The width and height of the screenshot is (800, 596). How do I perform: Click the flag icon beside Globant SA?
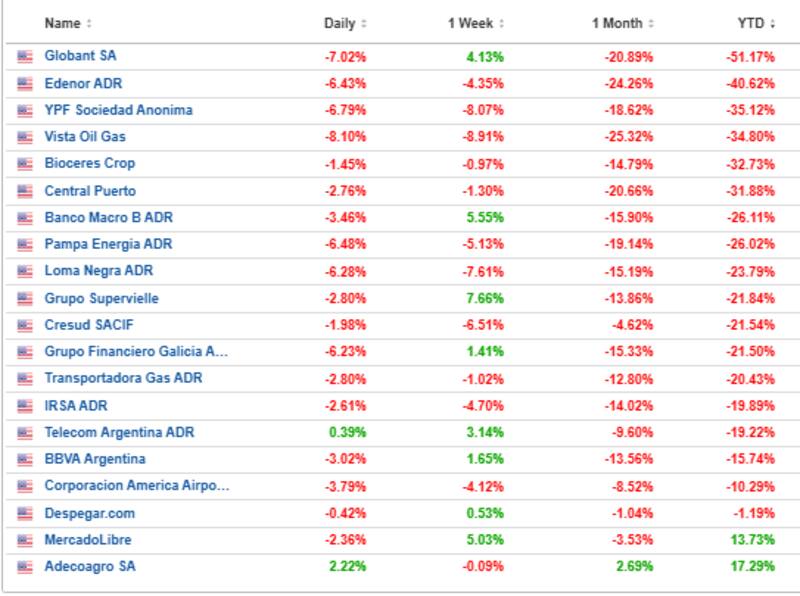25,57
